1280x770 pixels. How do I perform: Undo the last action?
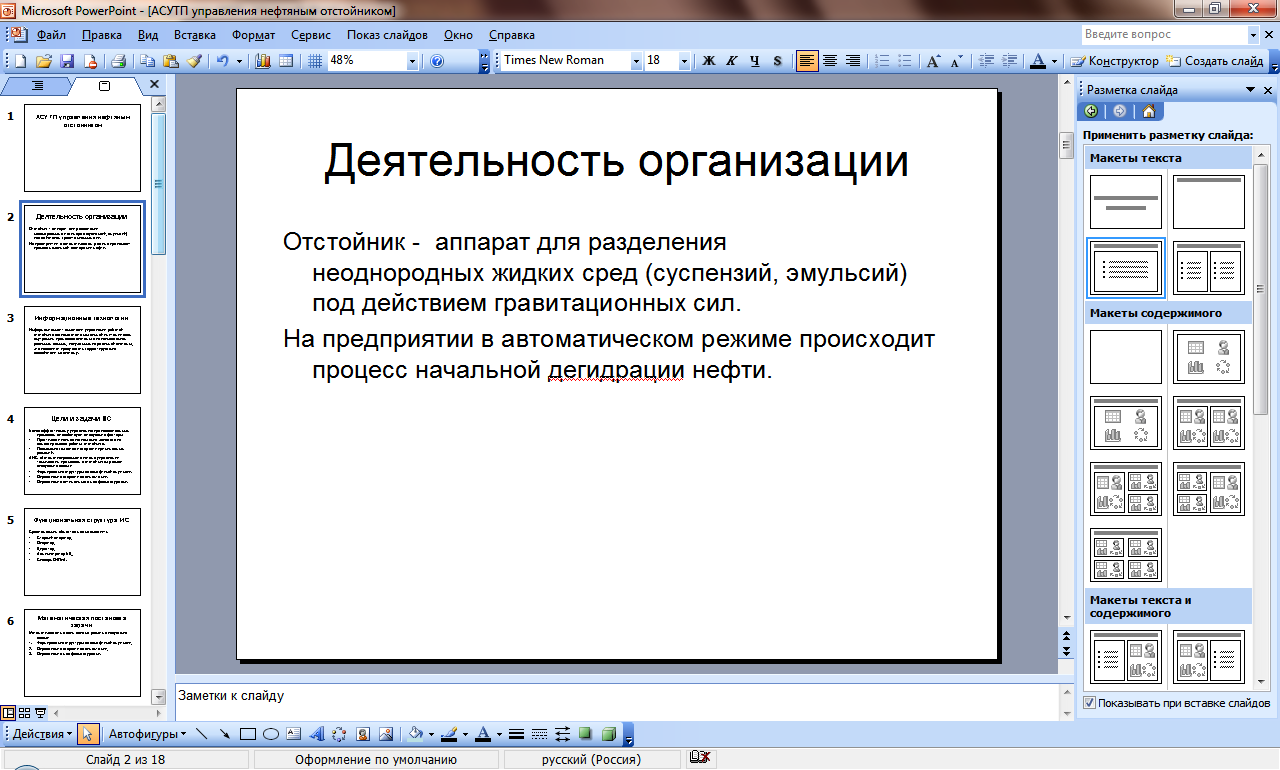point(222,61)
